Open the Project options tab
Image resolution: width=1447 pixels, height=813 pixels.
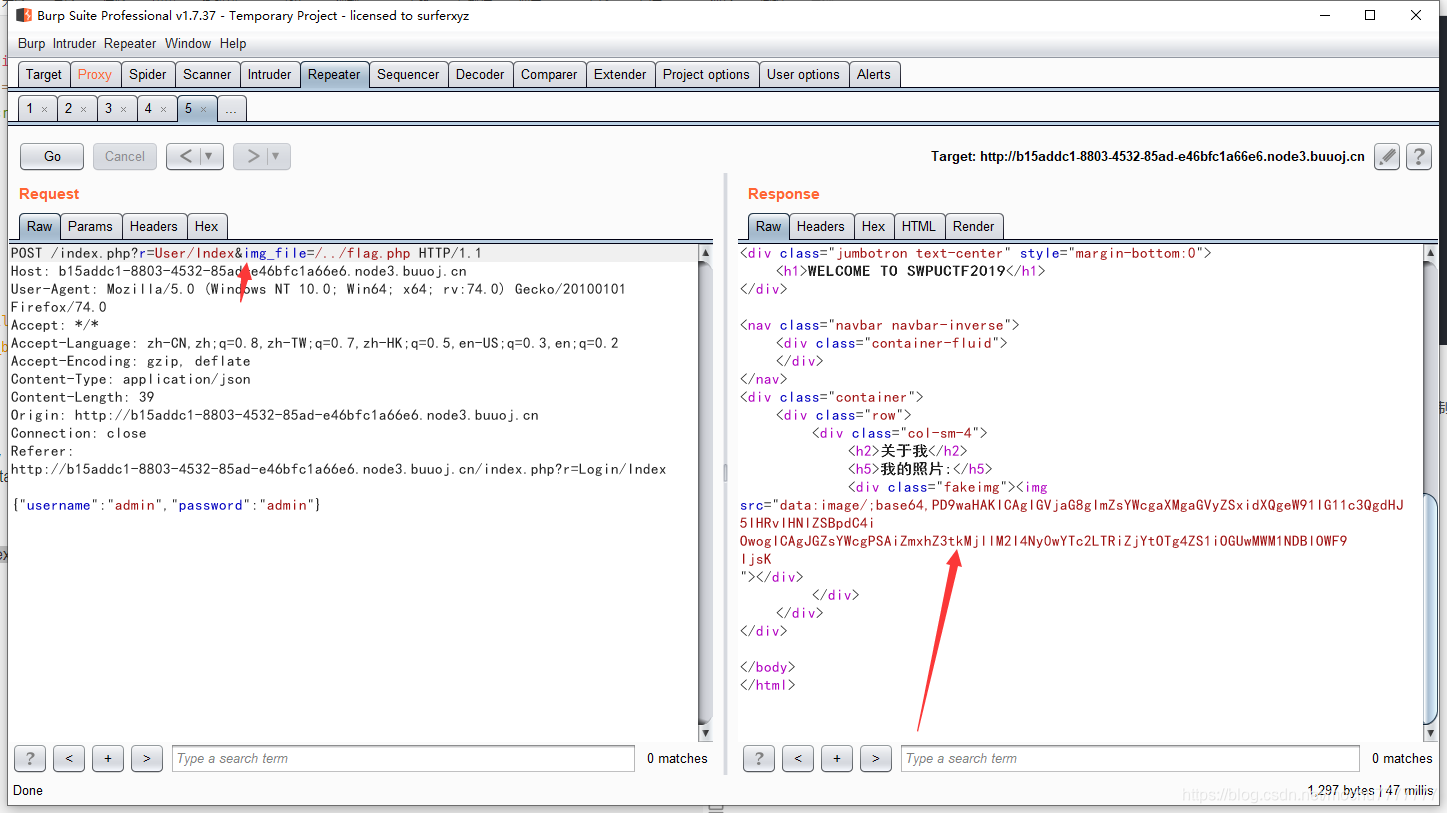point(706,74)
